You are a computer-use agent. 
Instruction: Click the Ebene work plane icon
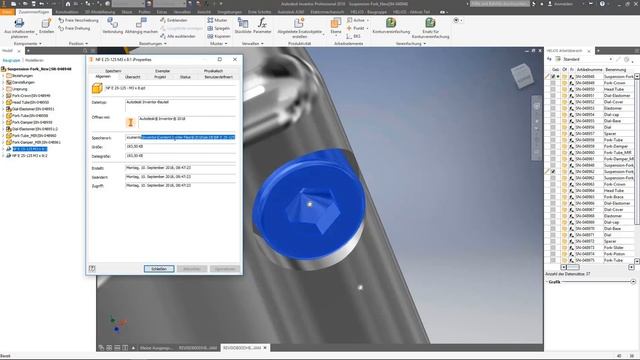(336, 23)
